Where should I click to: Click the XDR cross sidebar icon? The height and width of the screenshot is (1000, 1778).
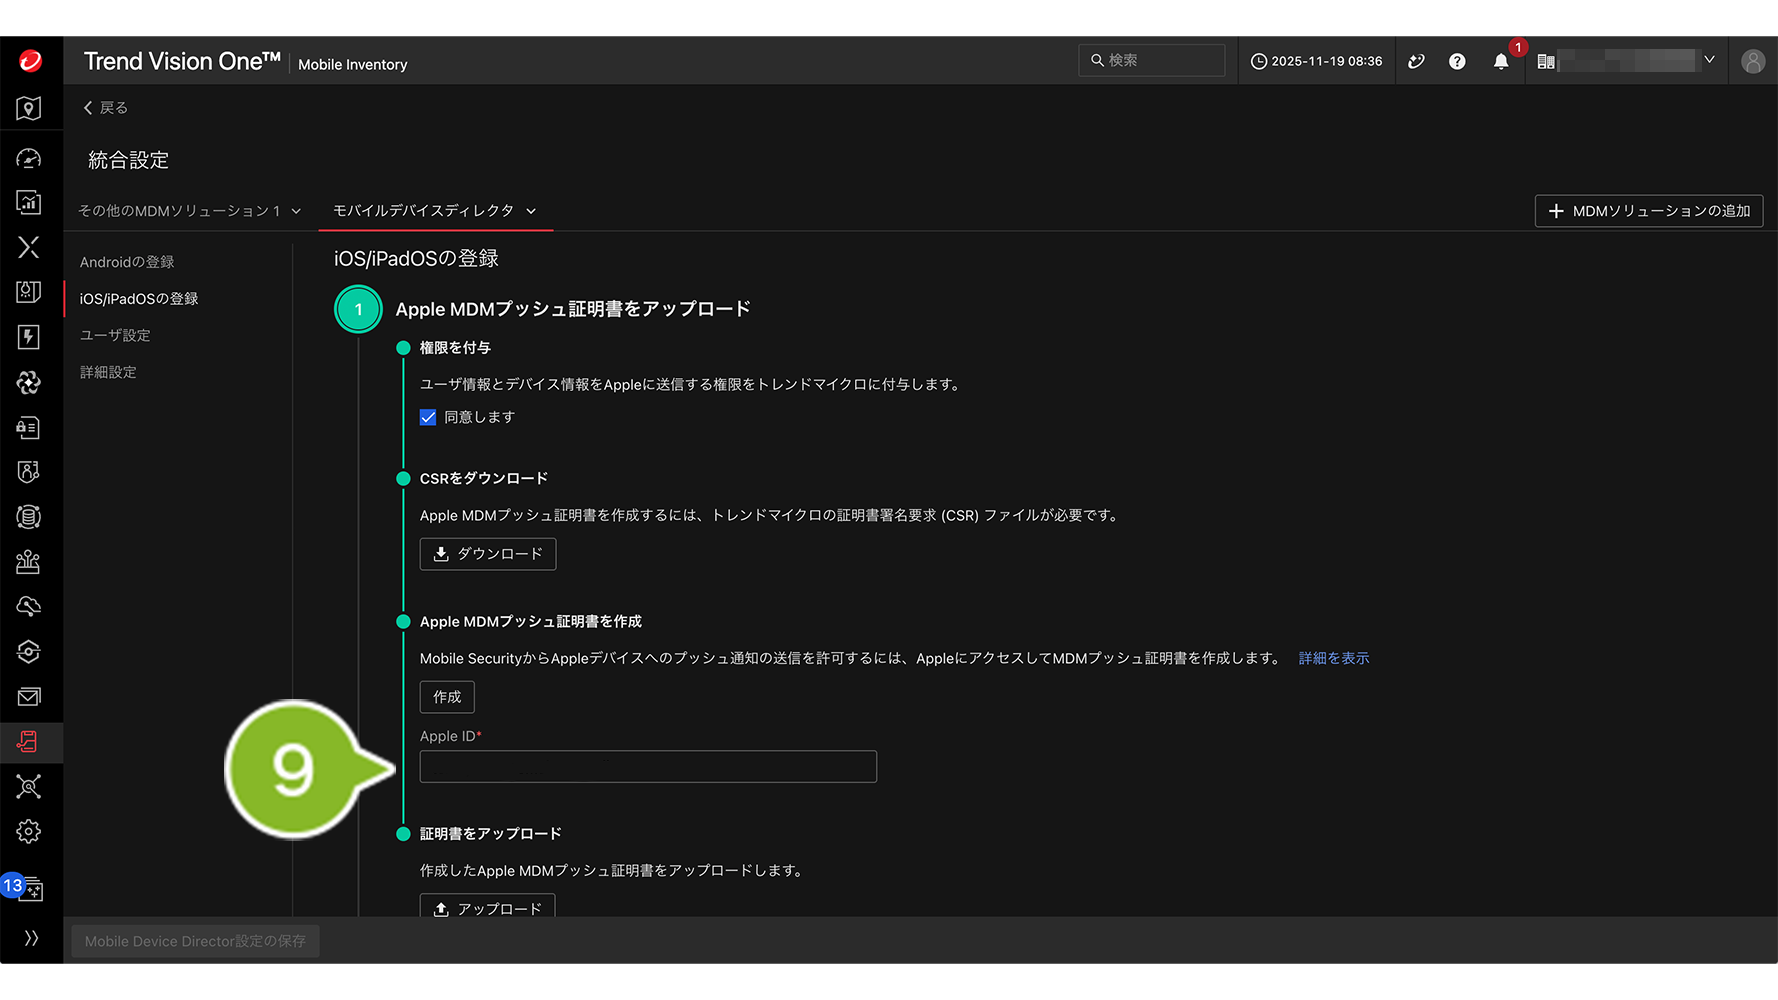(x=29, y=247)
